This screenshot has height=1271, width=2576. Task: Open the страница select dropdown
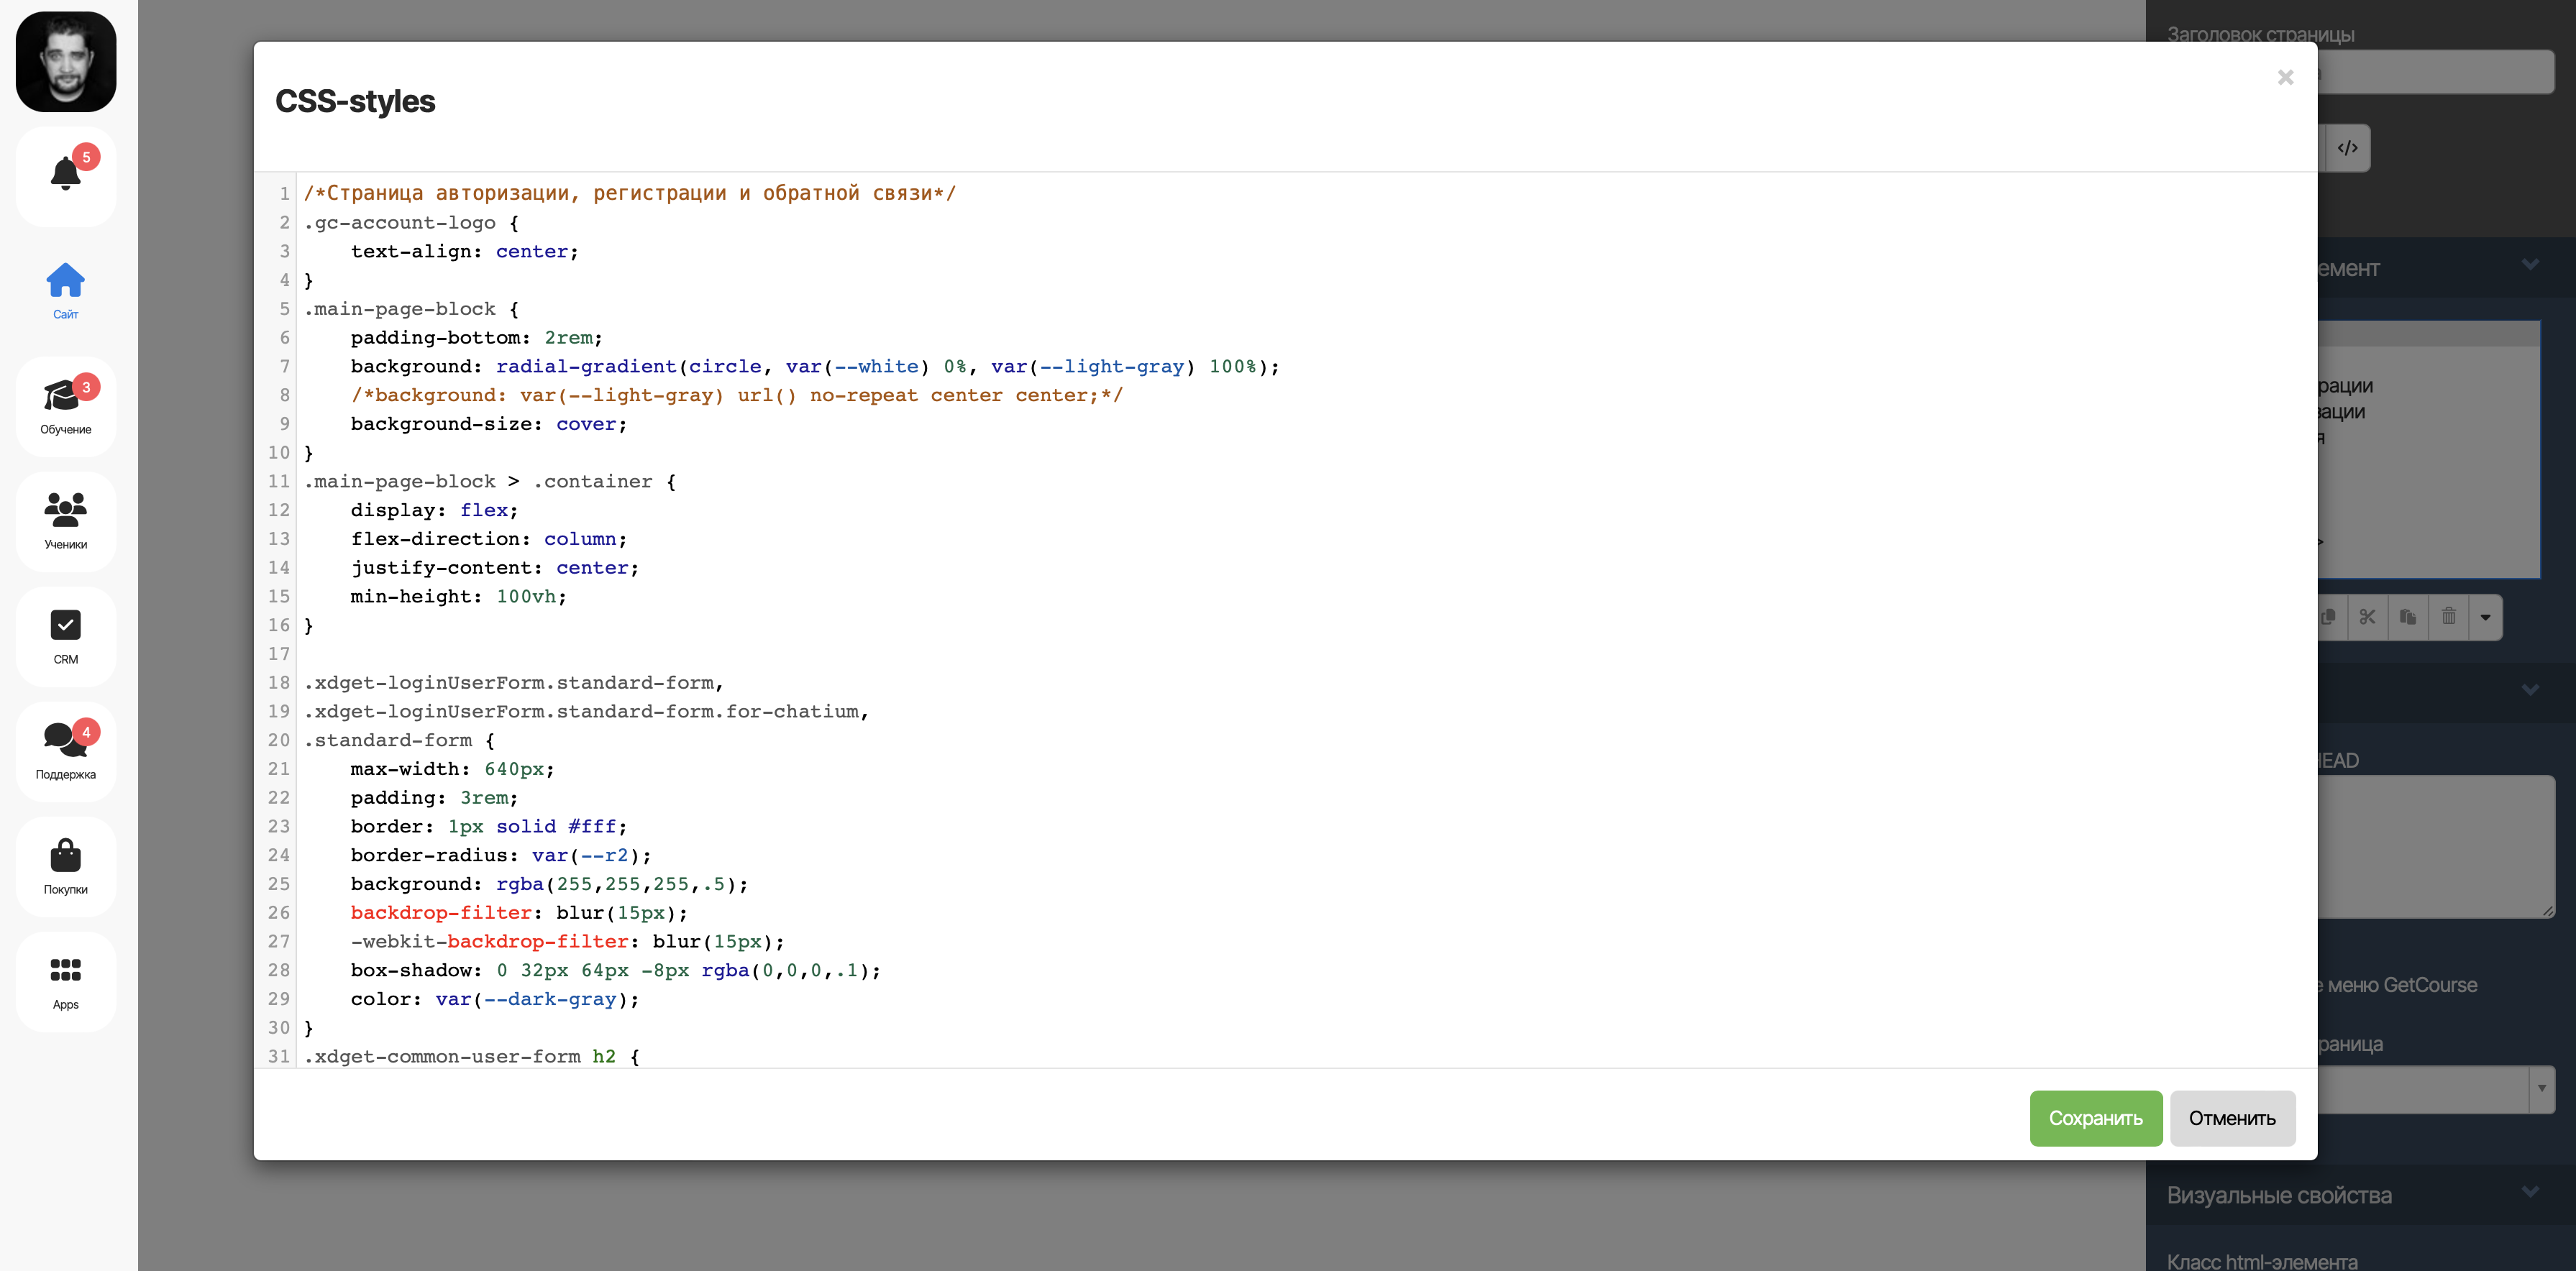point(2541,1088)
